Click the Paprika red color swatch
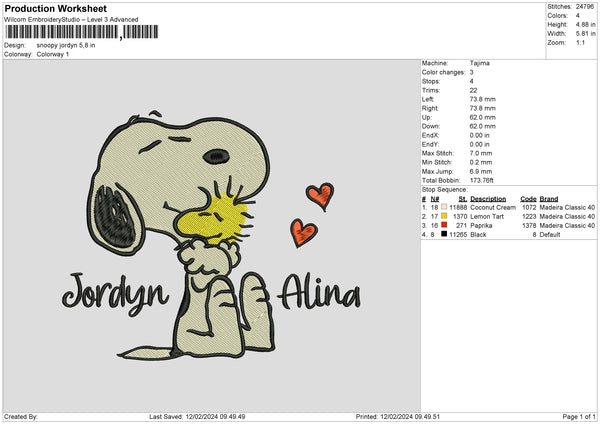 pyautogui.click(x=444, y=225)
